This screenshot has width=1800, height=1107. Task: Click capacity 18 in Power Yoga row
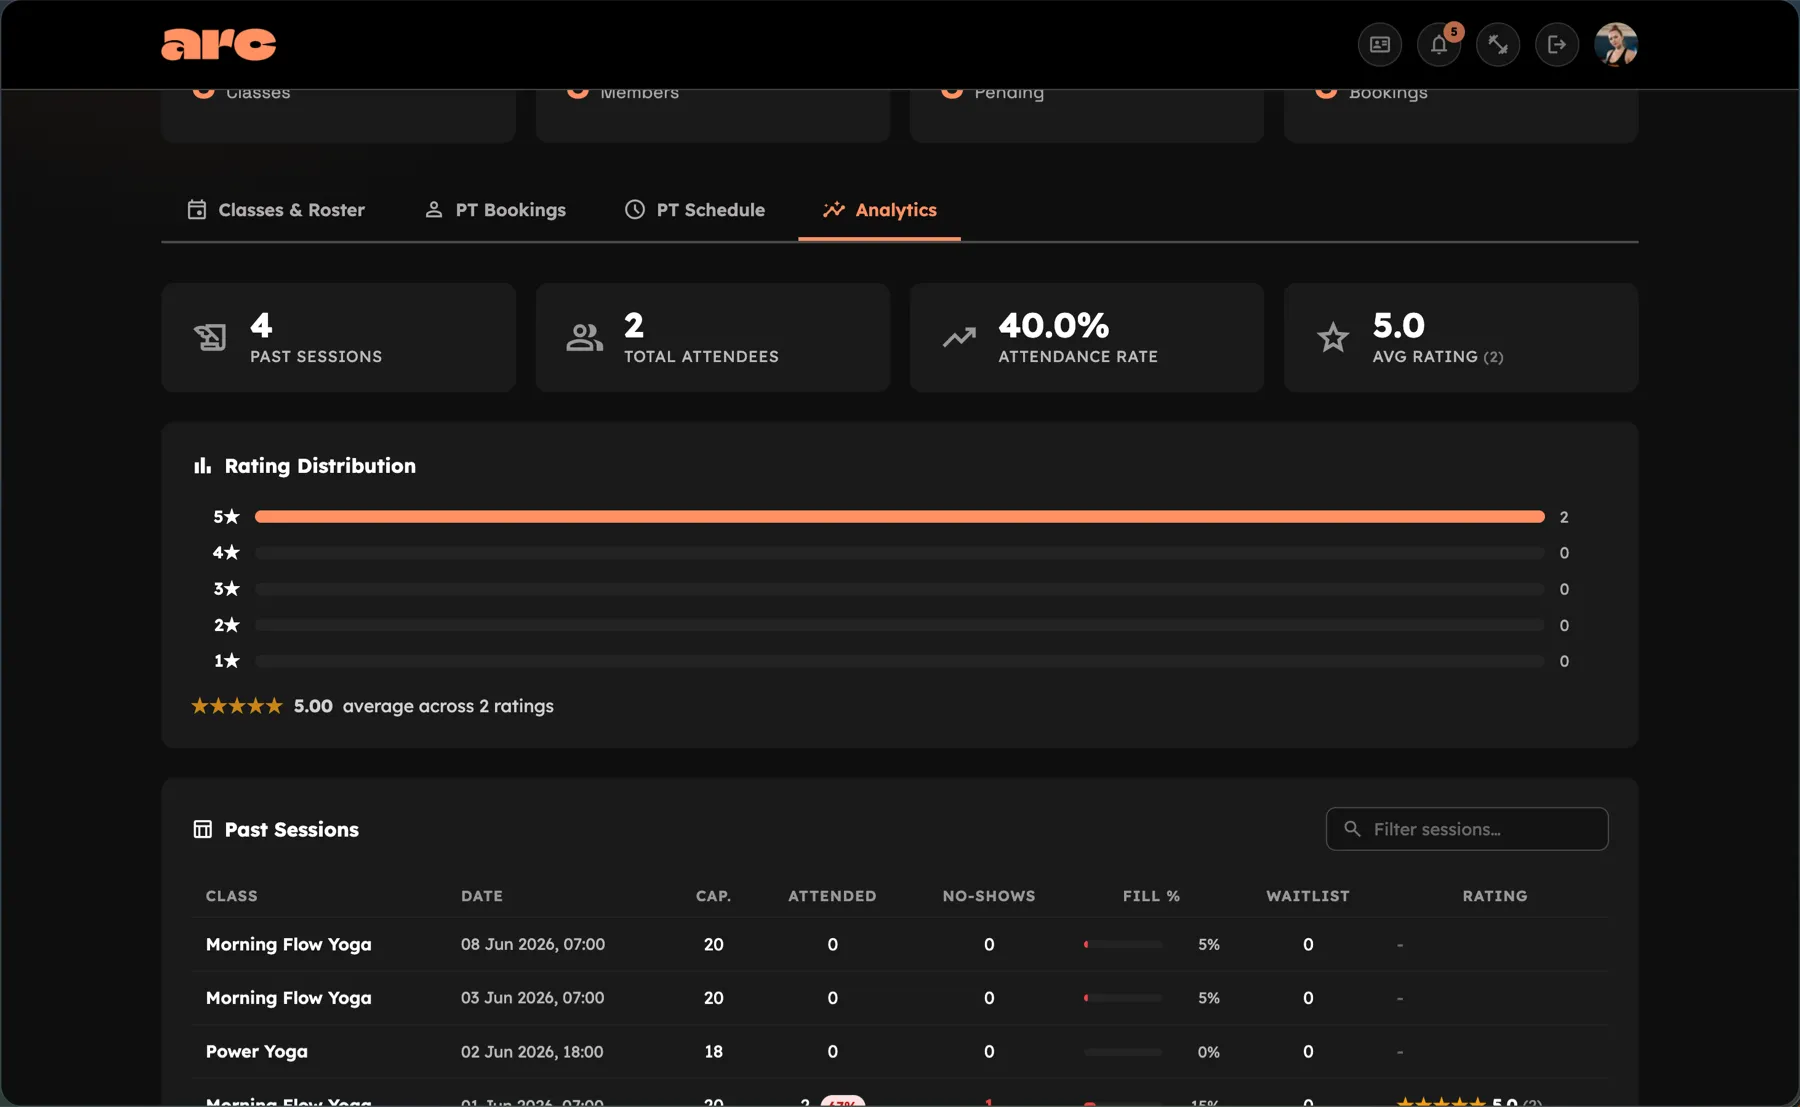tap(713, 1052)
